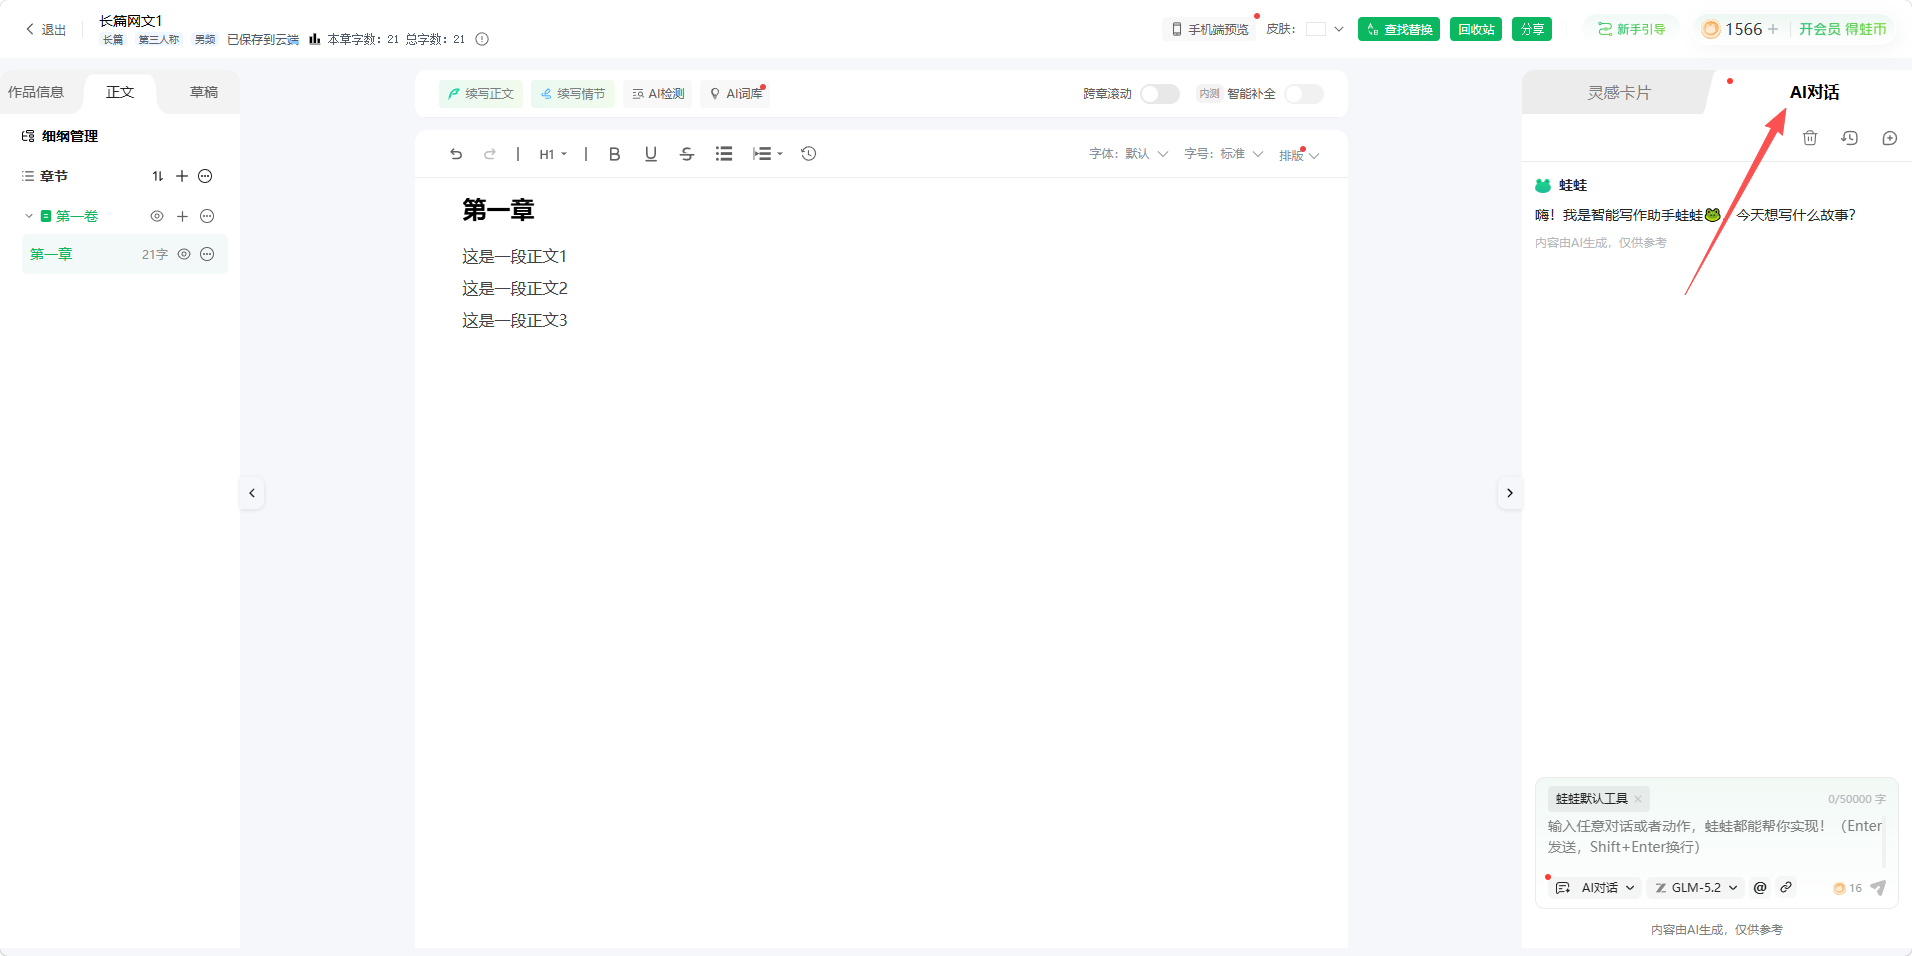The width and height of the screenshot is (1912, 956).
Task: Open the AI对话 mode dropdown in chat box
Action: pos(1597,887)
